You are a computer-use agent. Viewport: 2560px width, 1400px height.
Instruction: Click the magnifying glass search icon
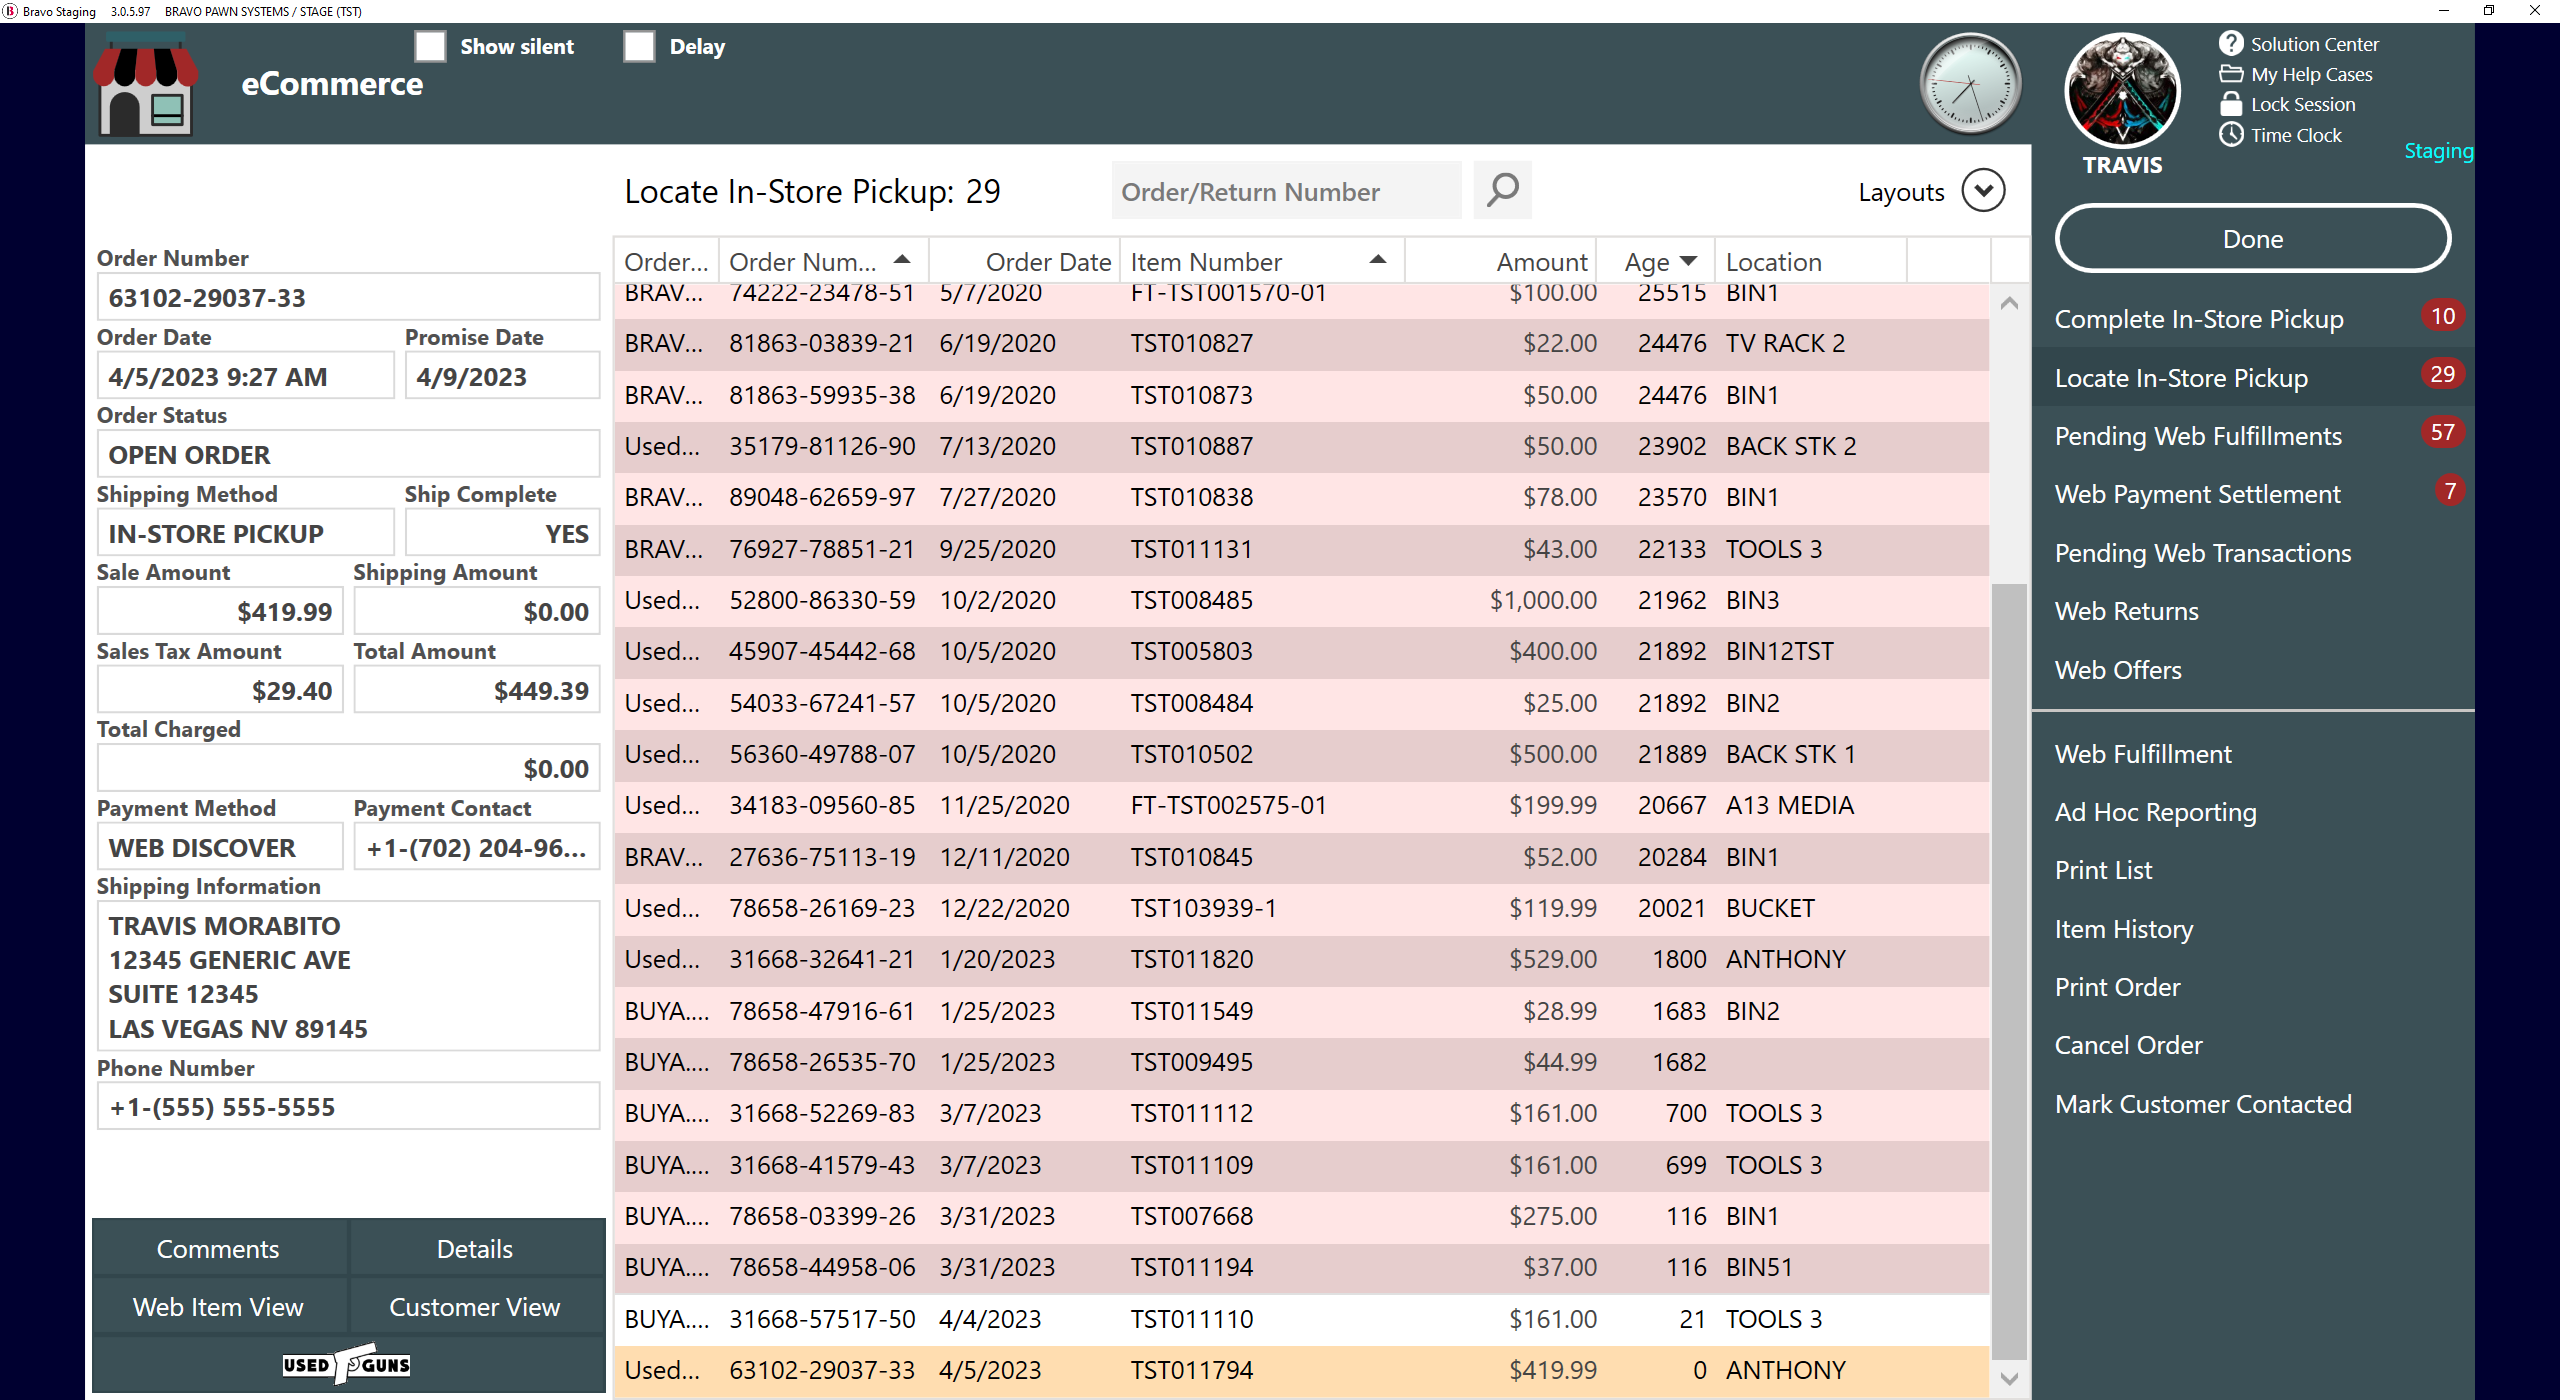tap(1502, 190)
